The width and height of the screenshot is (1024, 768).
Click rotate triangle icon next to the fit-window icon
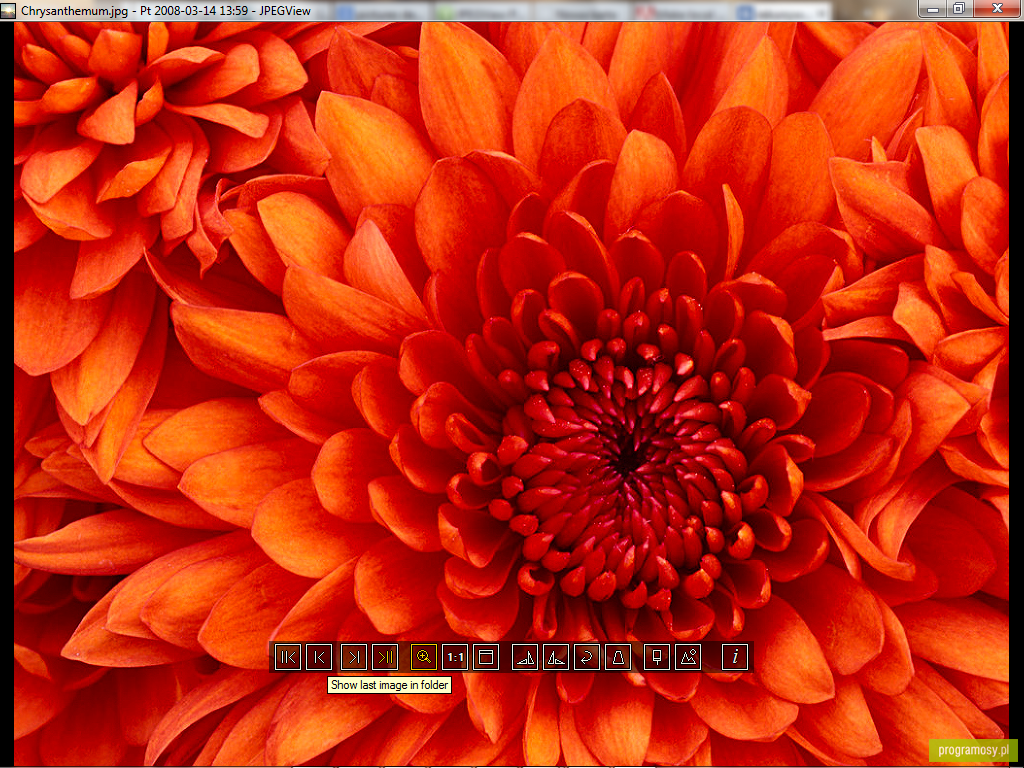click(x=524, y=657)
